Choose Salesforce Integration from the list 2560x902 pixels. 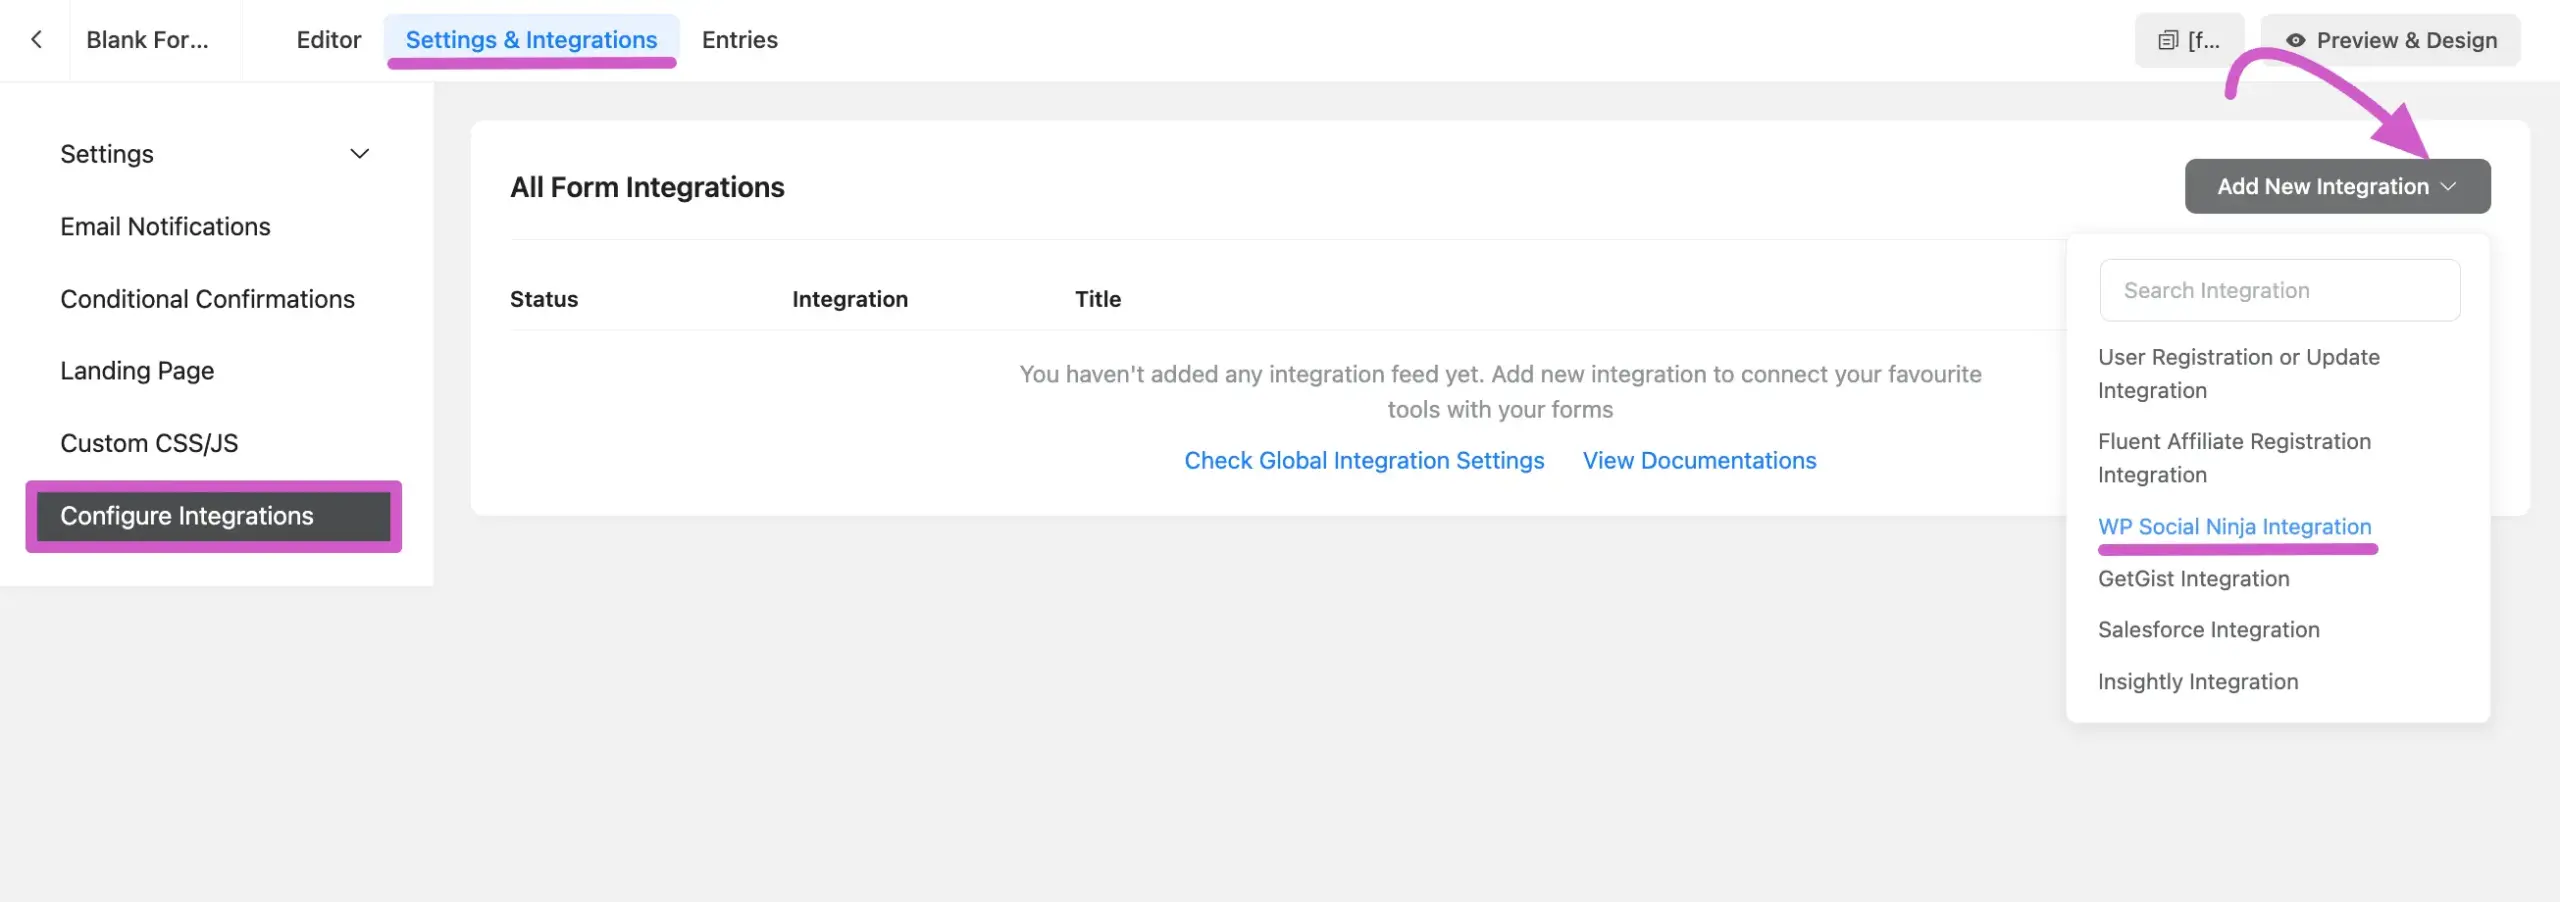(x=2208, y=629)
